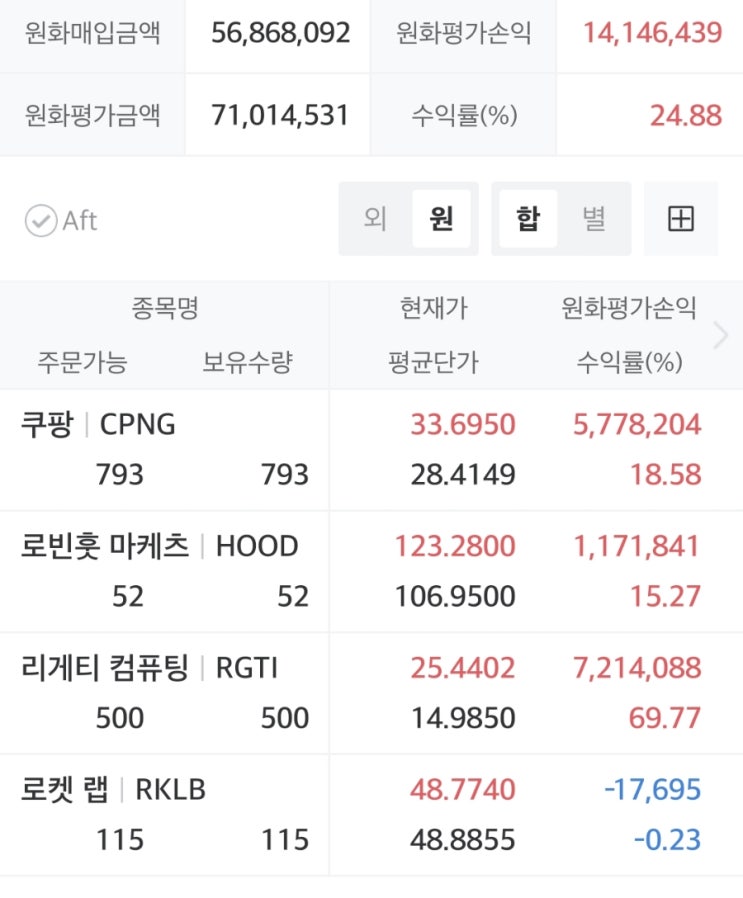Sort by 보유수량 column header

(247, 362)
